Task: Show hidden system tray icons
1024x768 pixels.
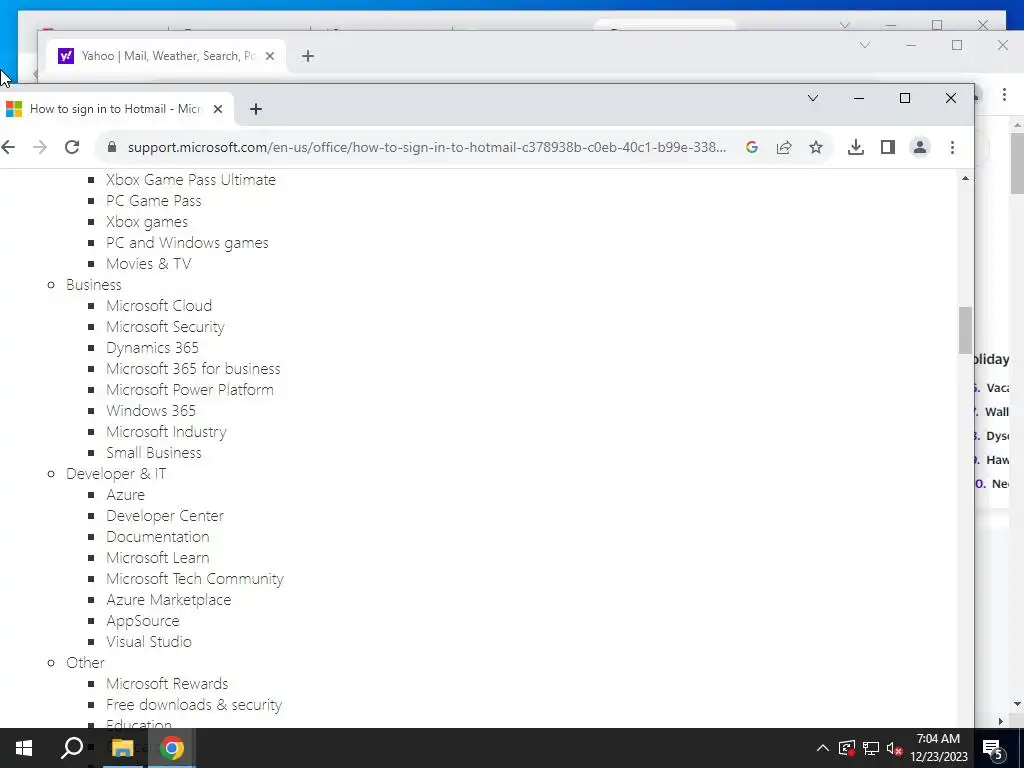Action: coord(823,748)
